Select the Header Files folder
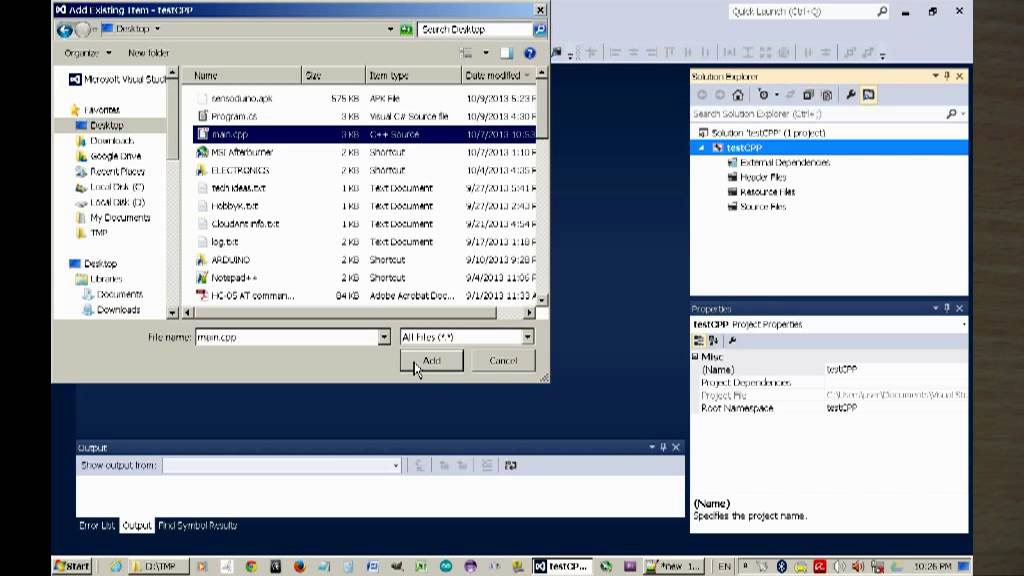The height and width of the screenshot is (576, 1024). click(x=763, y=178)
